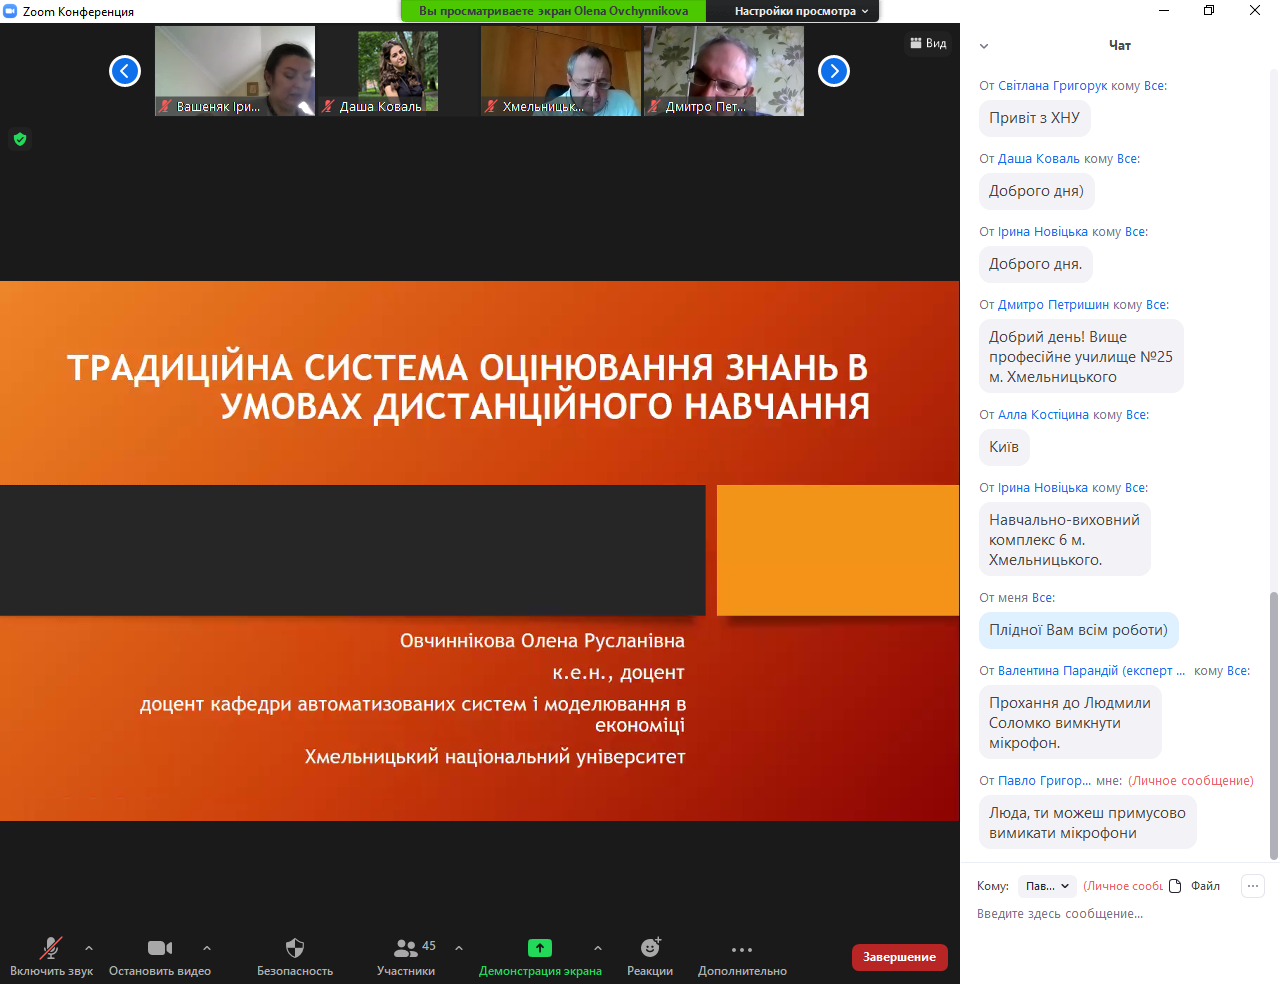Click the chat message input field
Image resolution: width=1280 pixels, height=984 pixels.
tap(1110, 914)
